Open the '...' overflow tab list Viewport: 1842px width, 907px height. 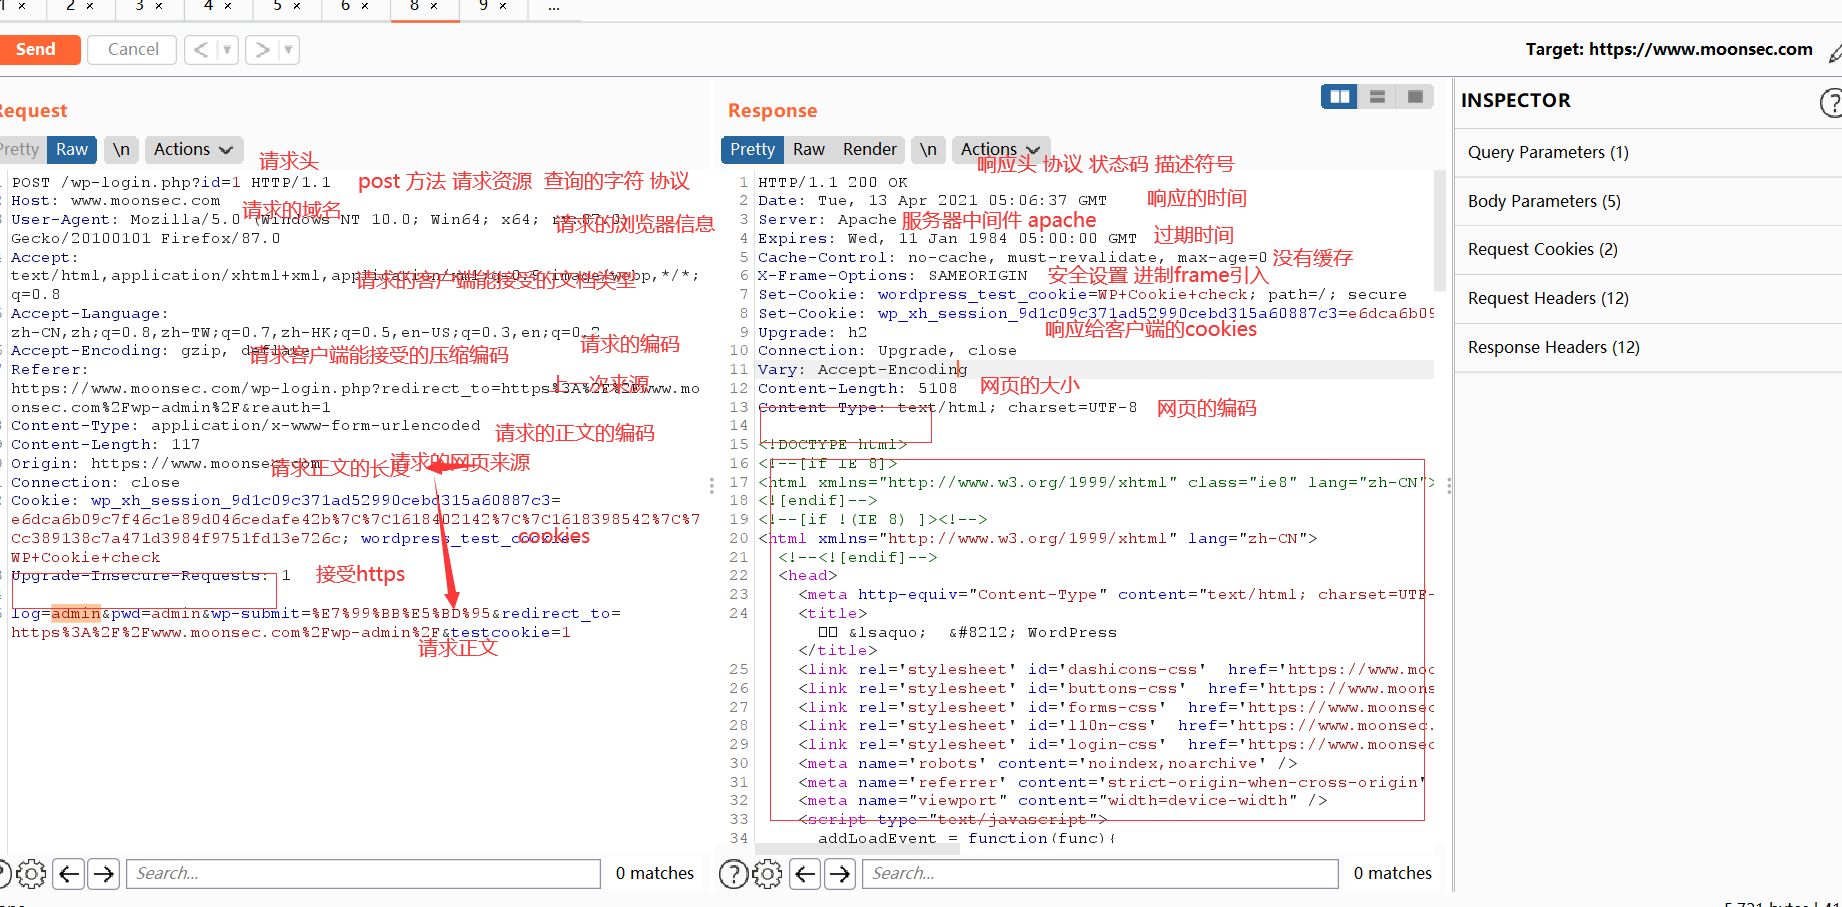(554, 6)
